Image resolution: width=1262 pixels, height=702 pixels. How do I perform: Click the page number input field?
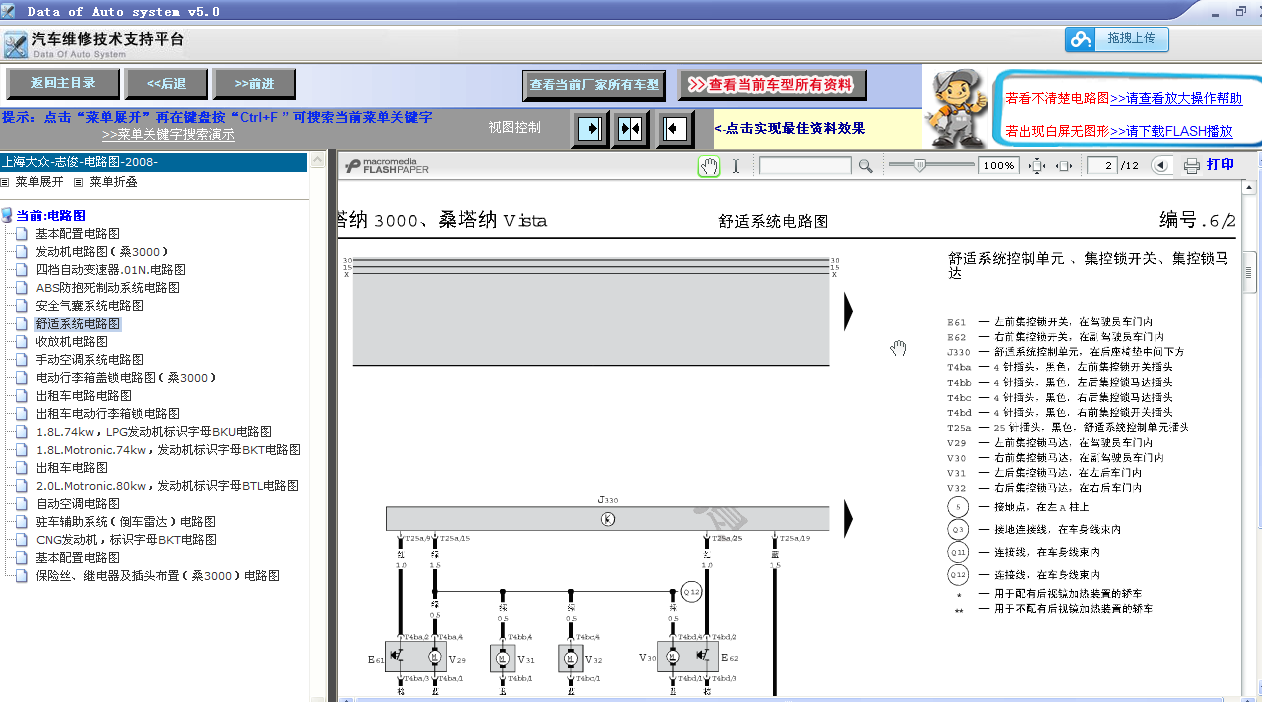(1102, 166)
